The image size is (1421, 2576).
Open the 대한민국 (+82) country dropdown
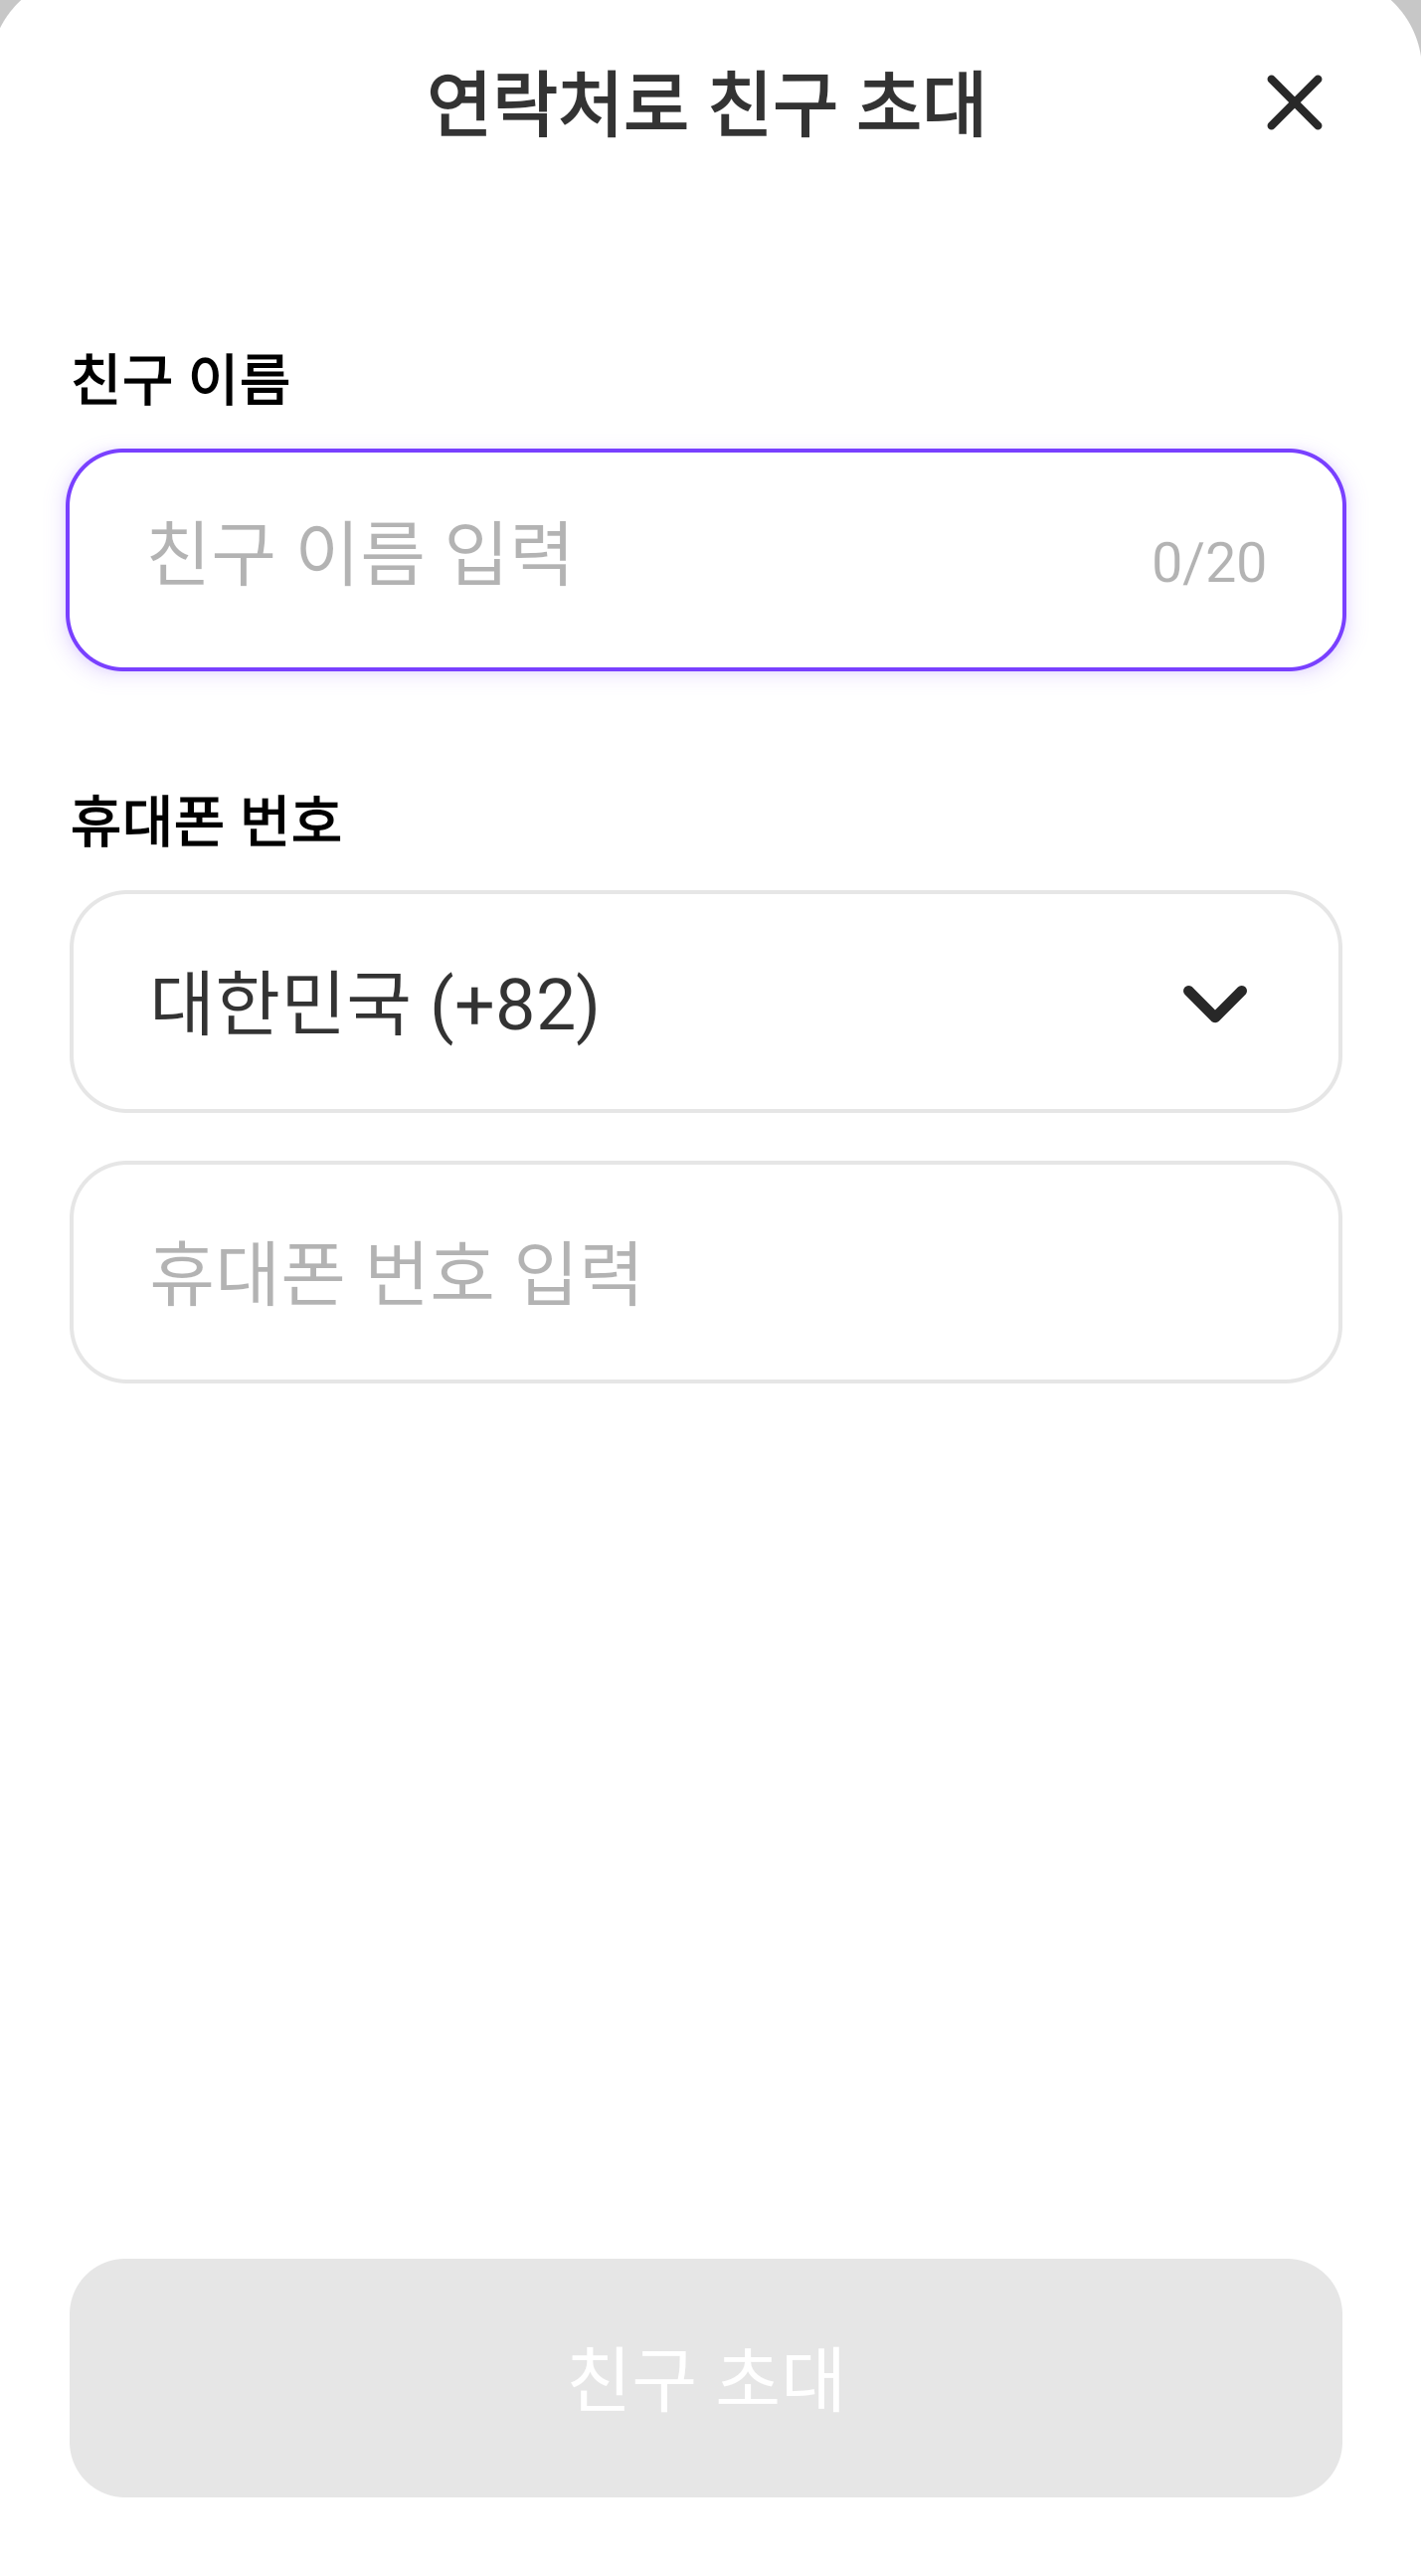pos(705,1002)
